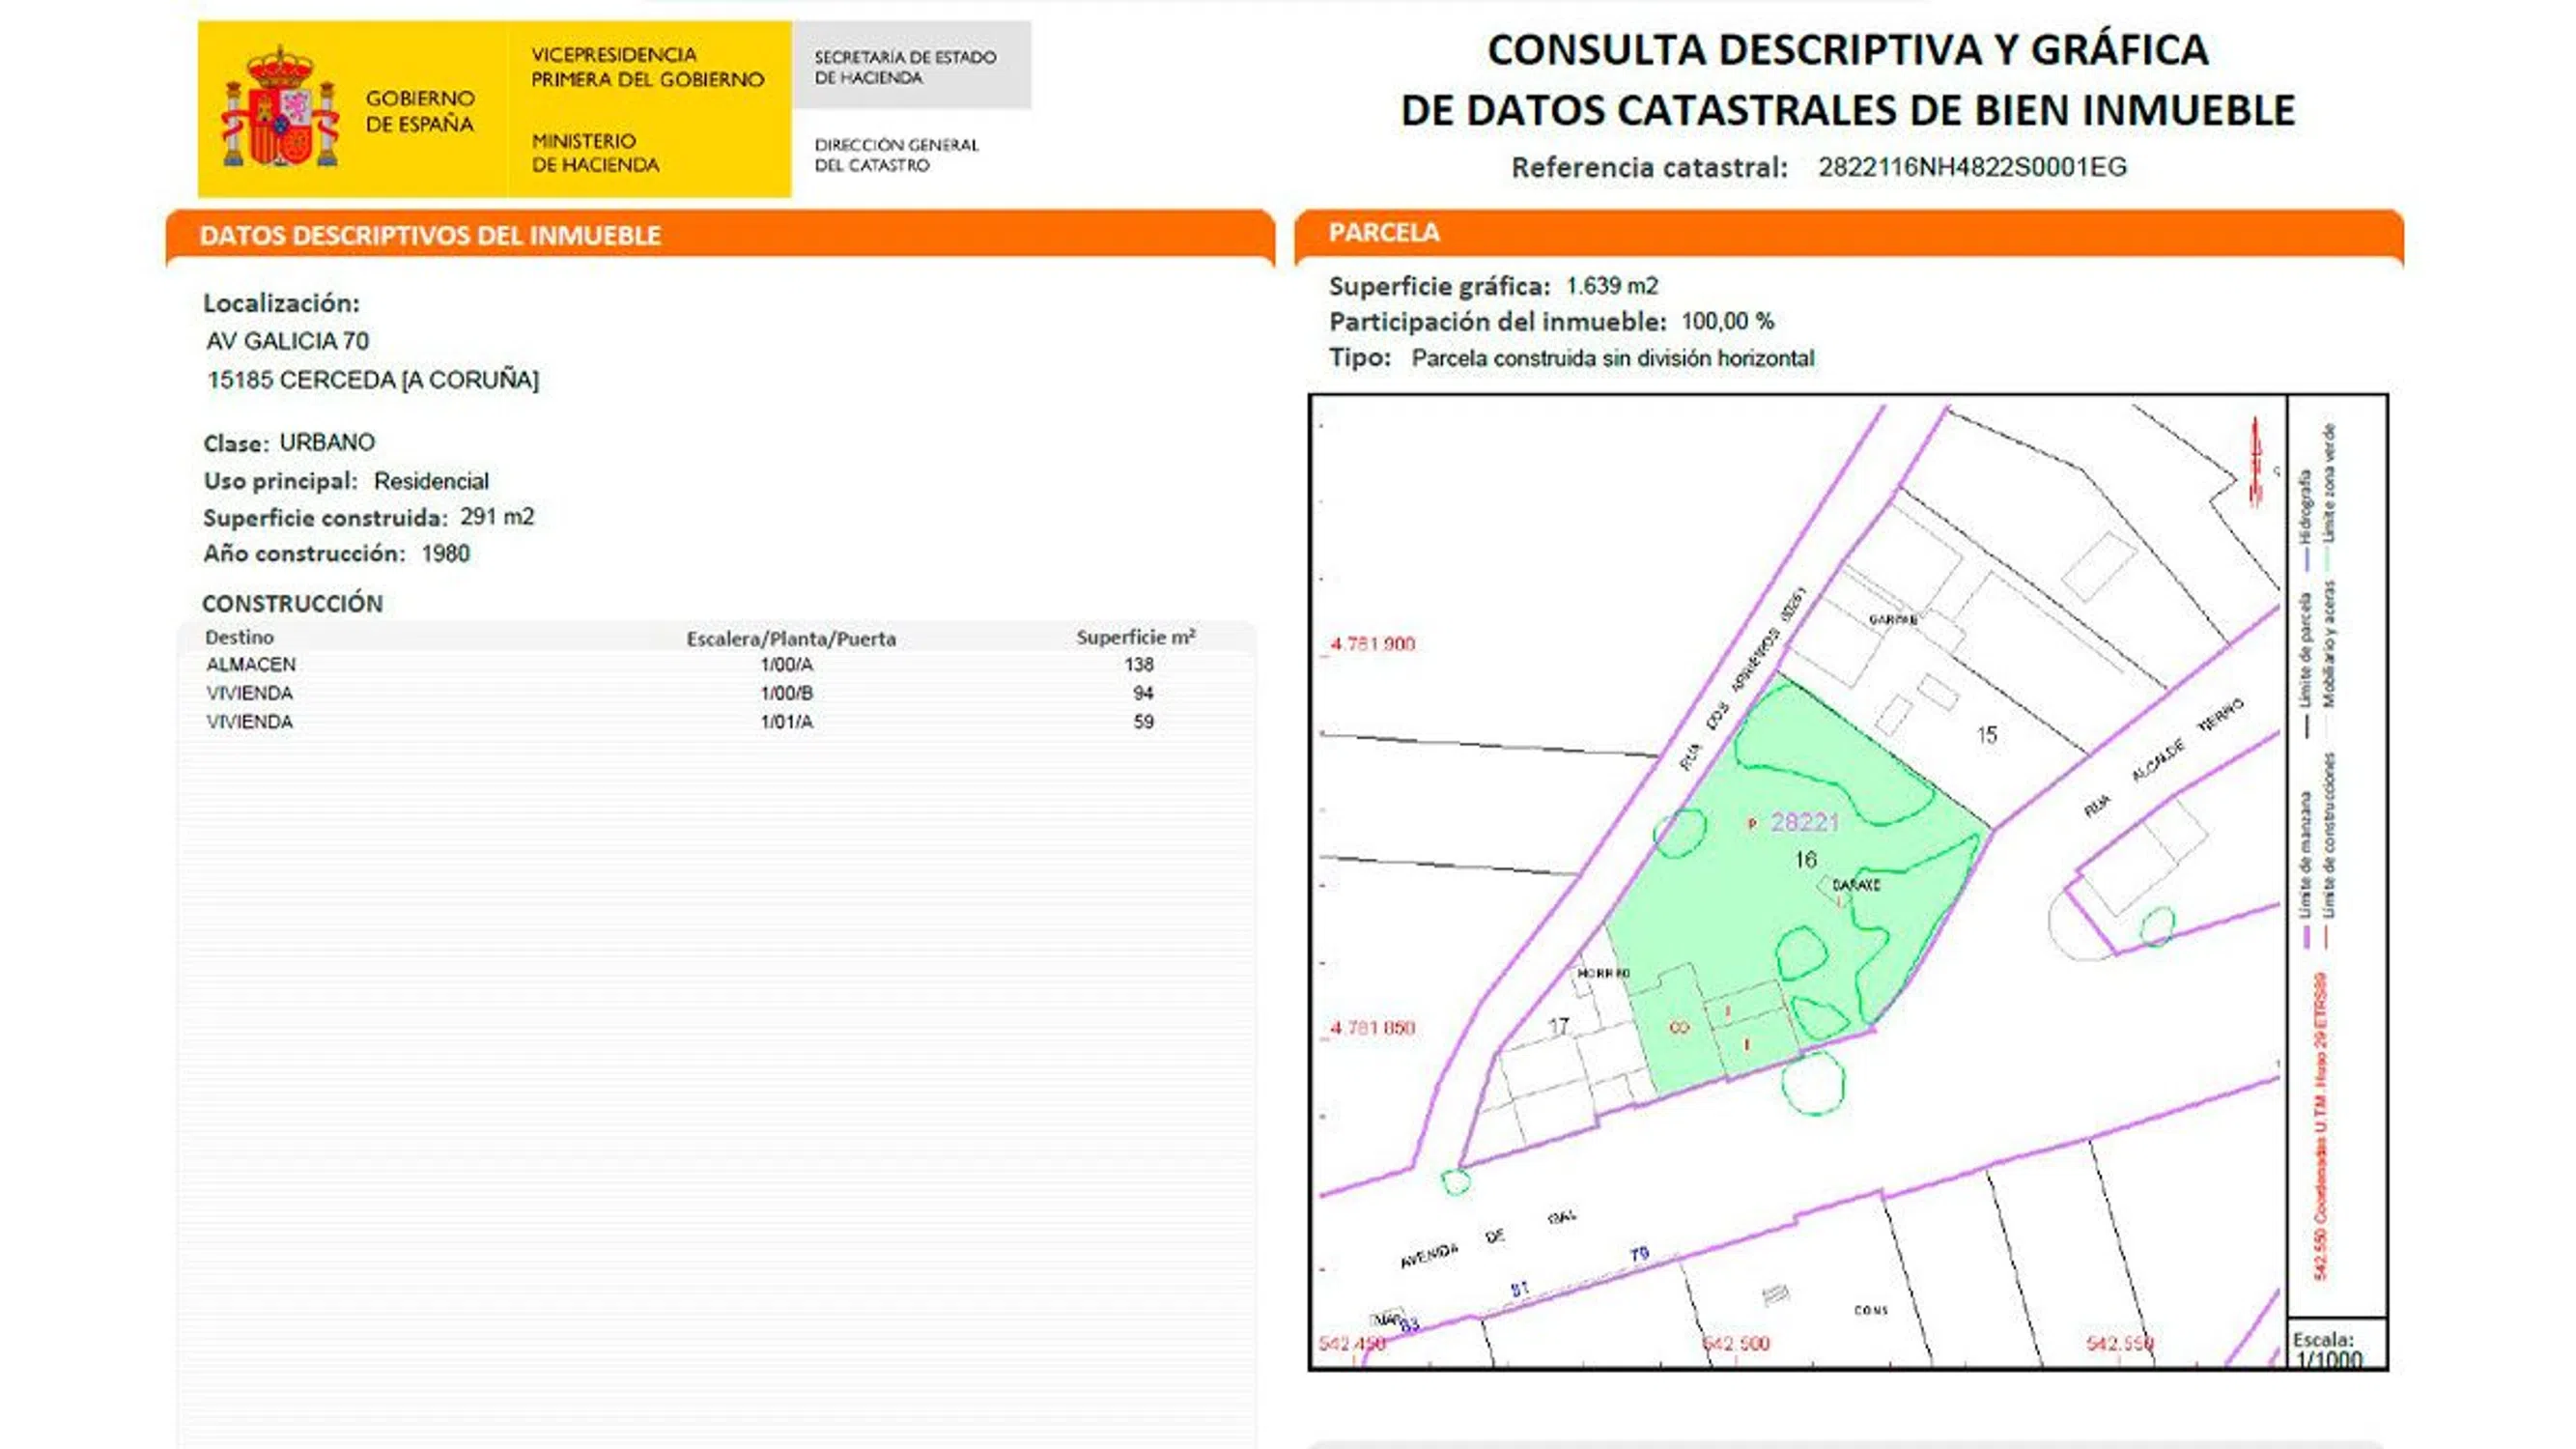Click the 'Dirección General del Catastro' logo text
The height and width of the screenshot is (1449, 2576).
click(896, 155)
